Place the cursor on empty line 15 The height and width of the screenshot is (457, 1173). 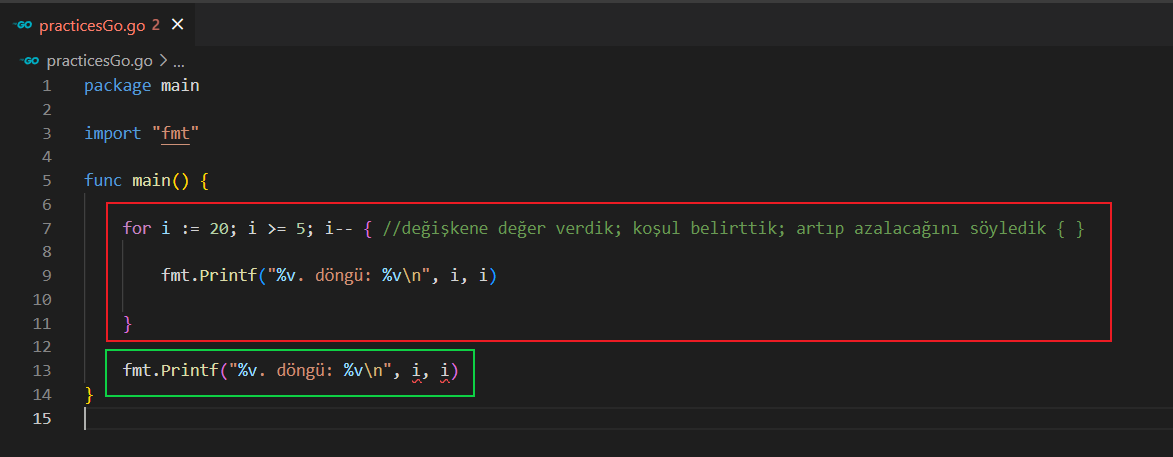pyautogui.click(x=300, y=418)
